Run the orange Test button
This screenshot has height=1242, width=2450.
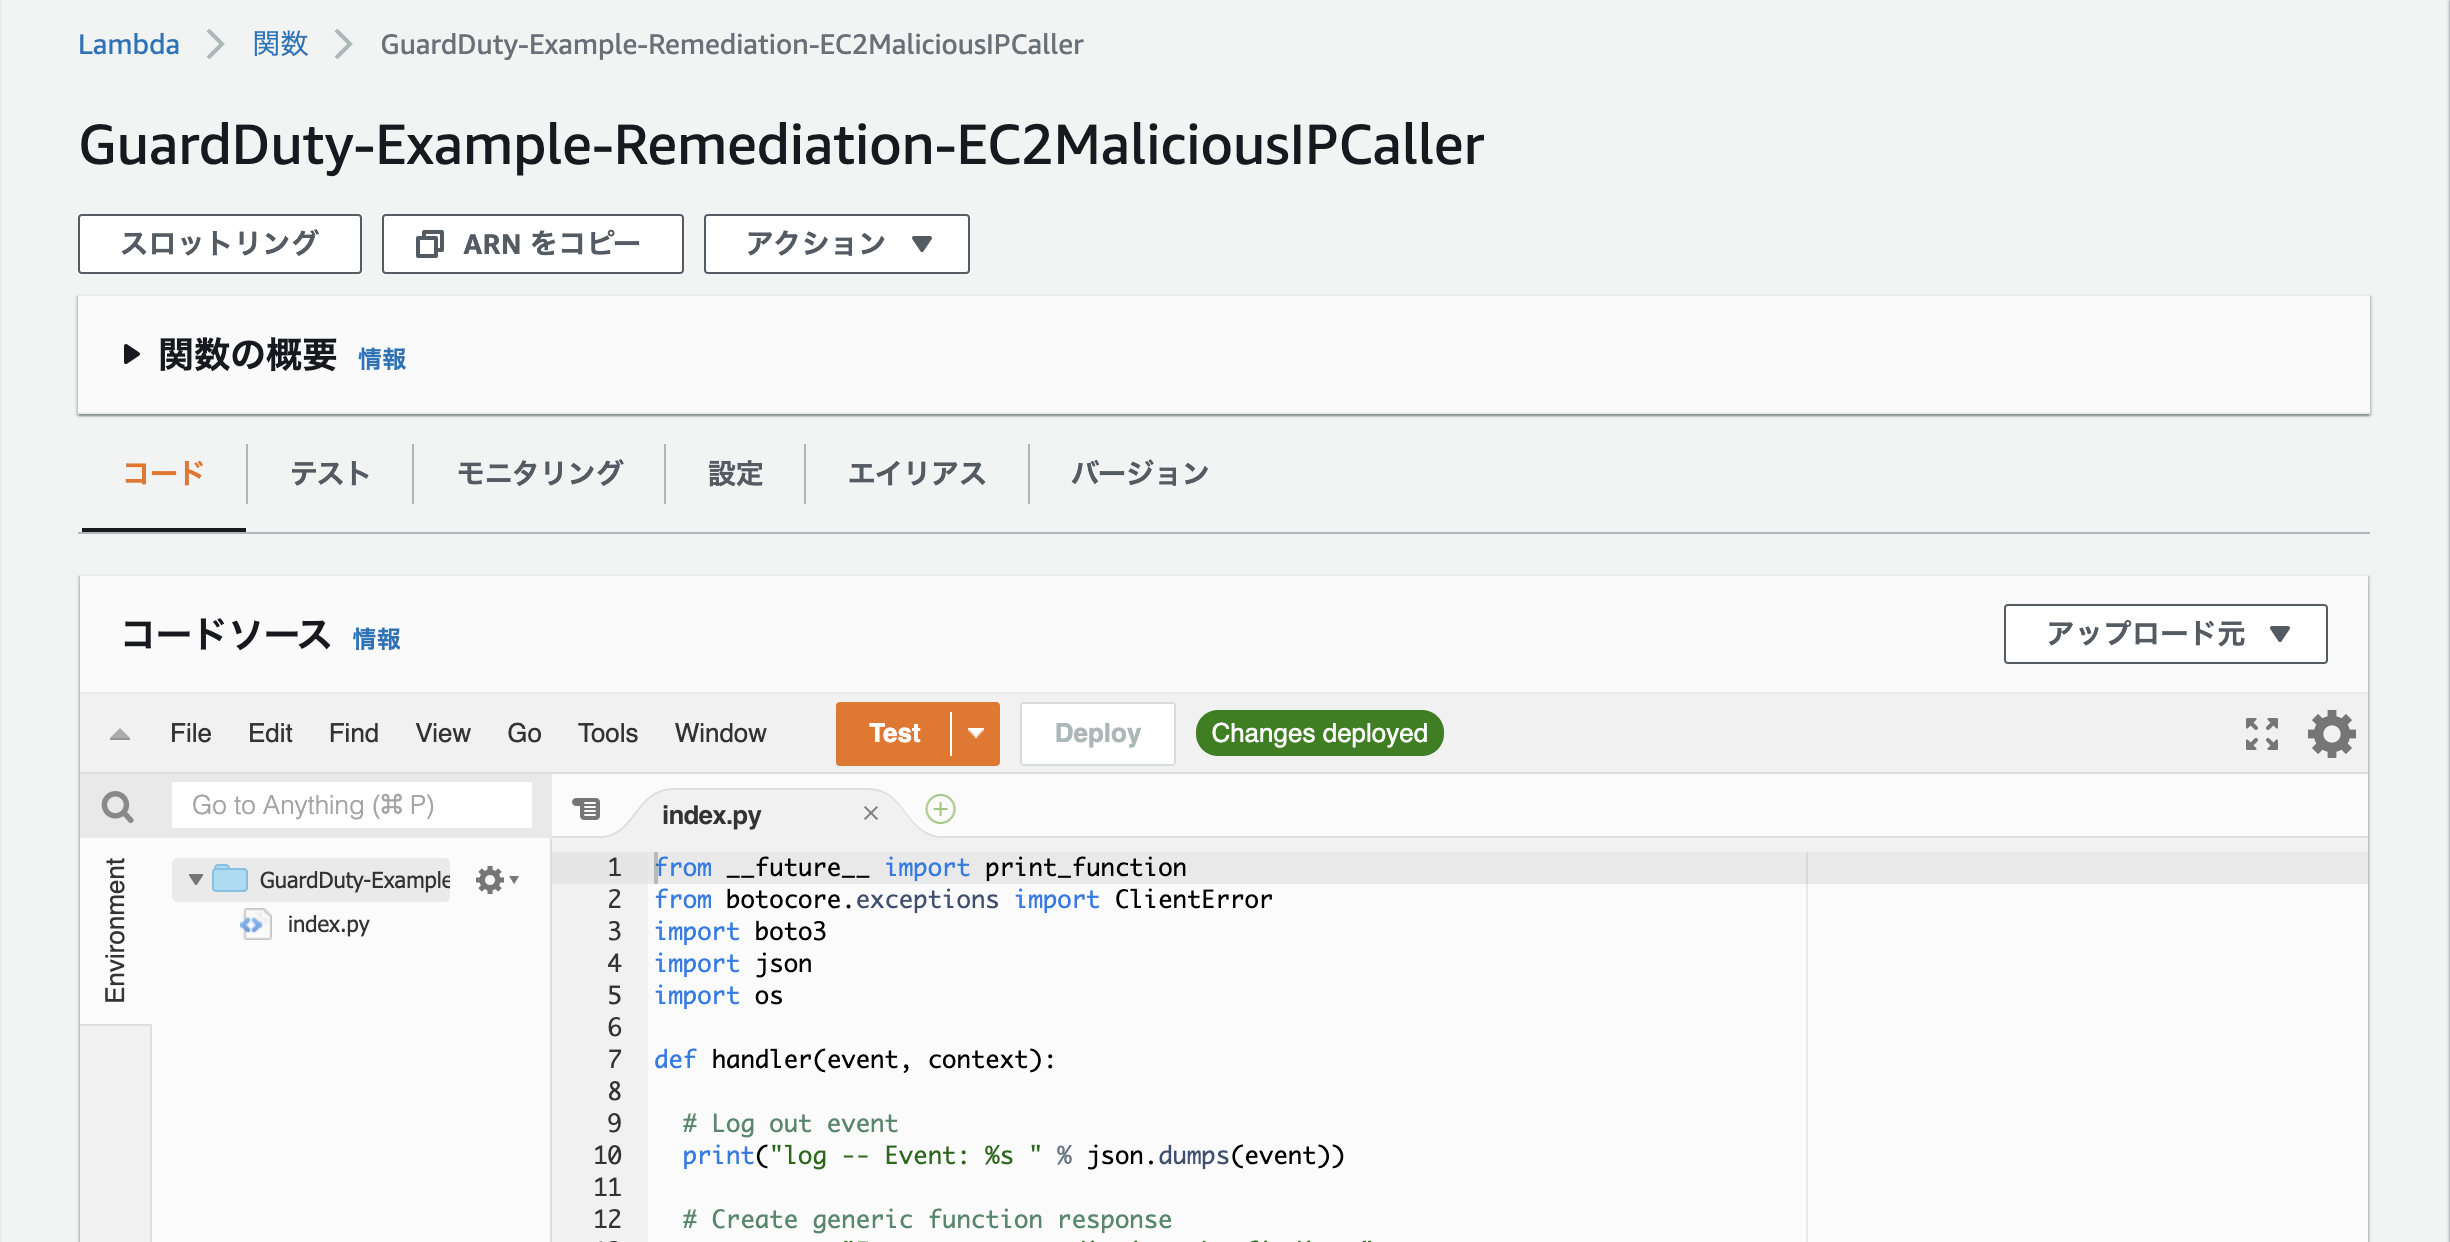894,734
